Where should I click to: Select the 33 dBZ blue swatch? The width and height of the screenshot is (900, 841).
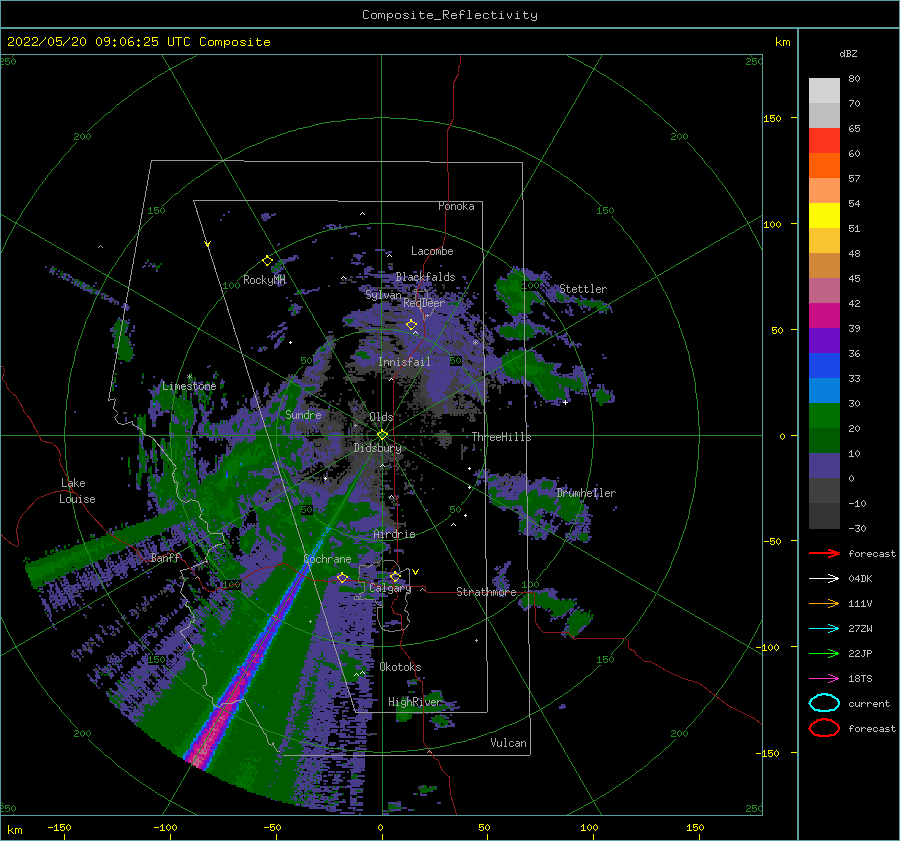(824, 390)
